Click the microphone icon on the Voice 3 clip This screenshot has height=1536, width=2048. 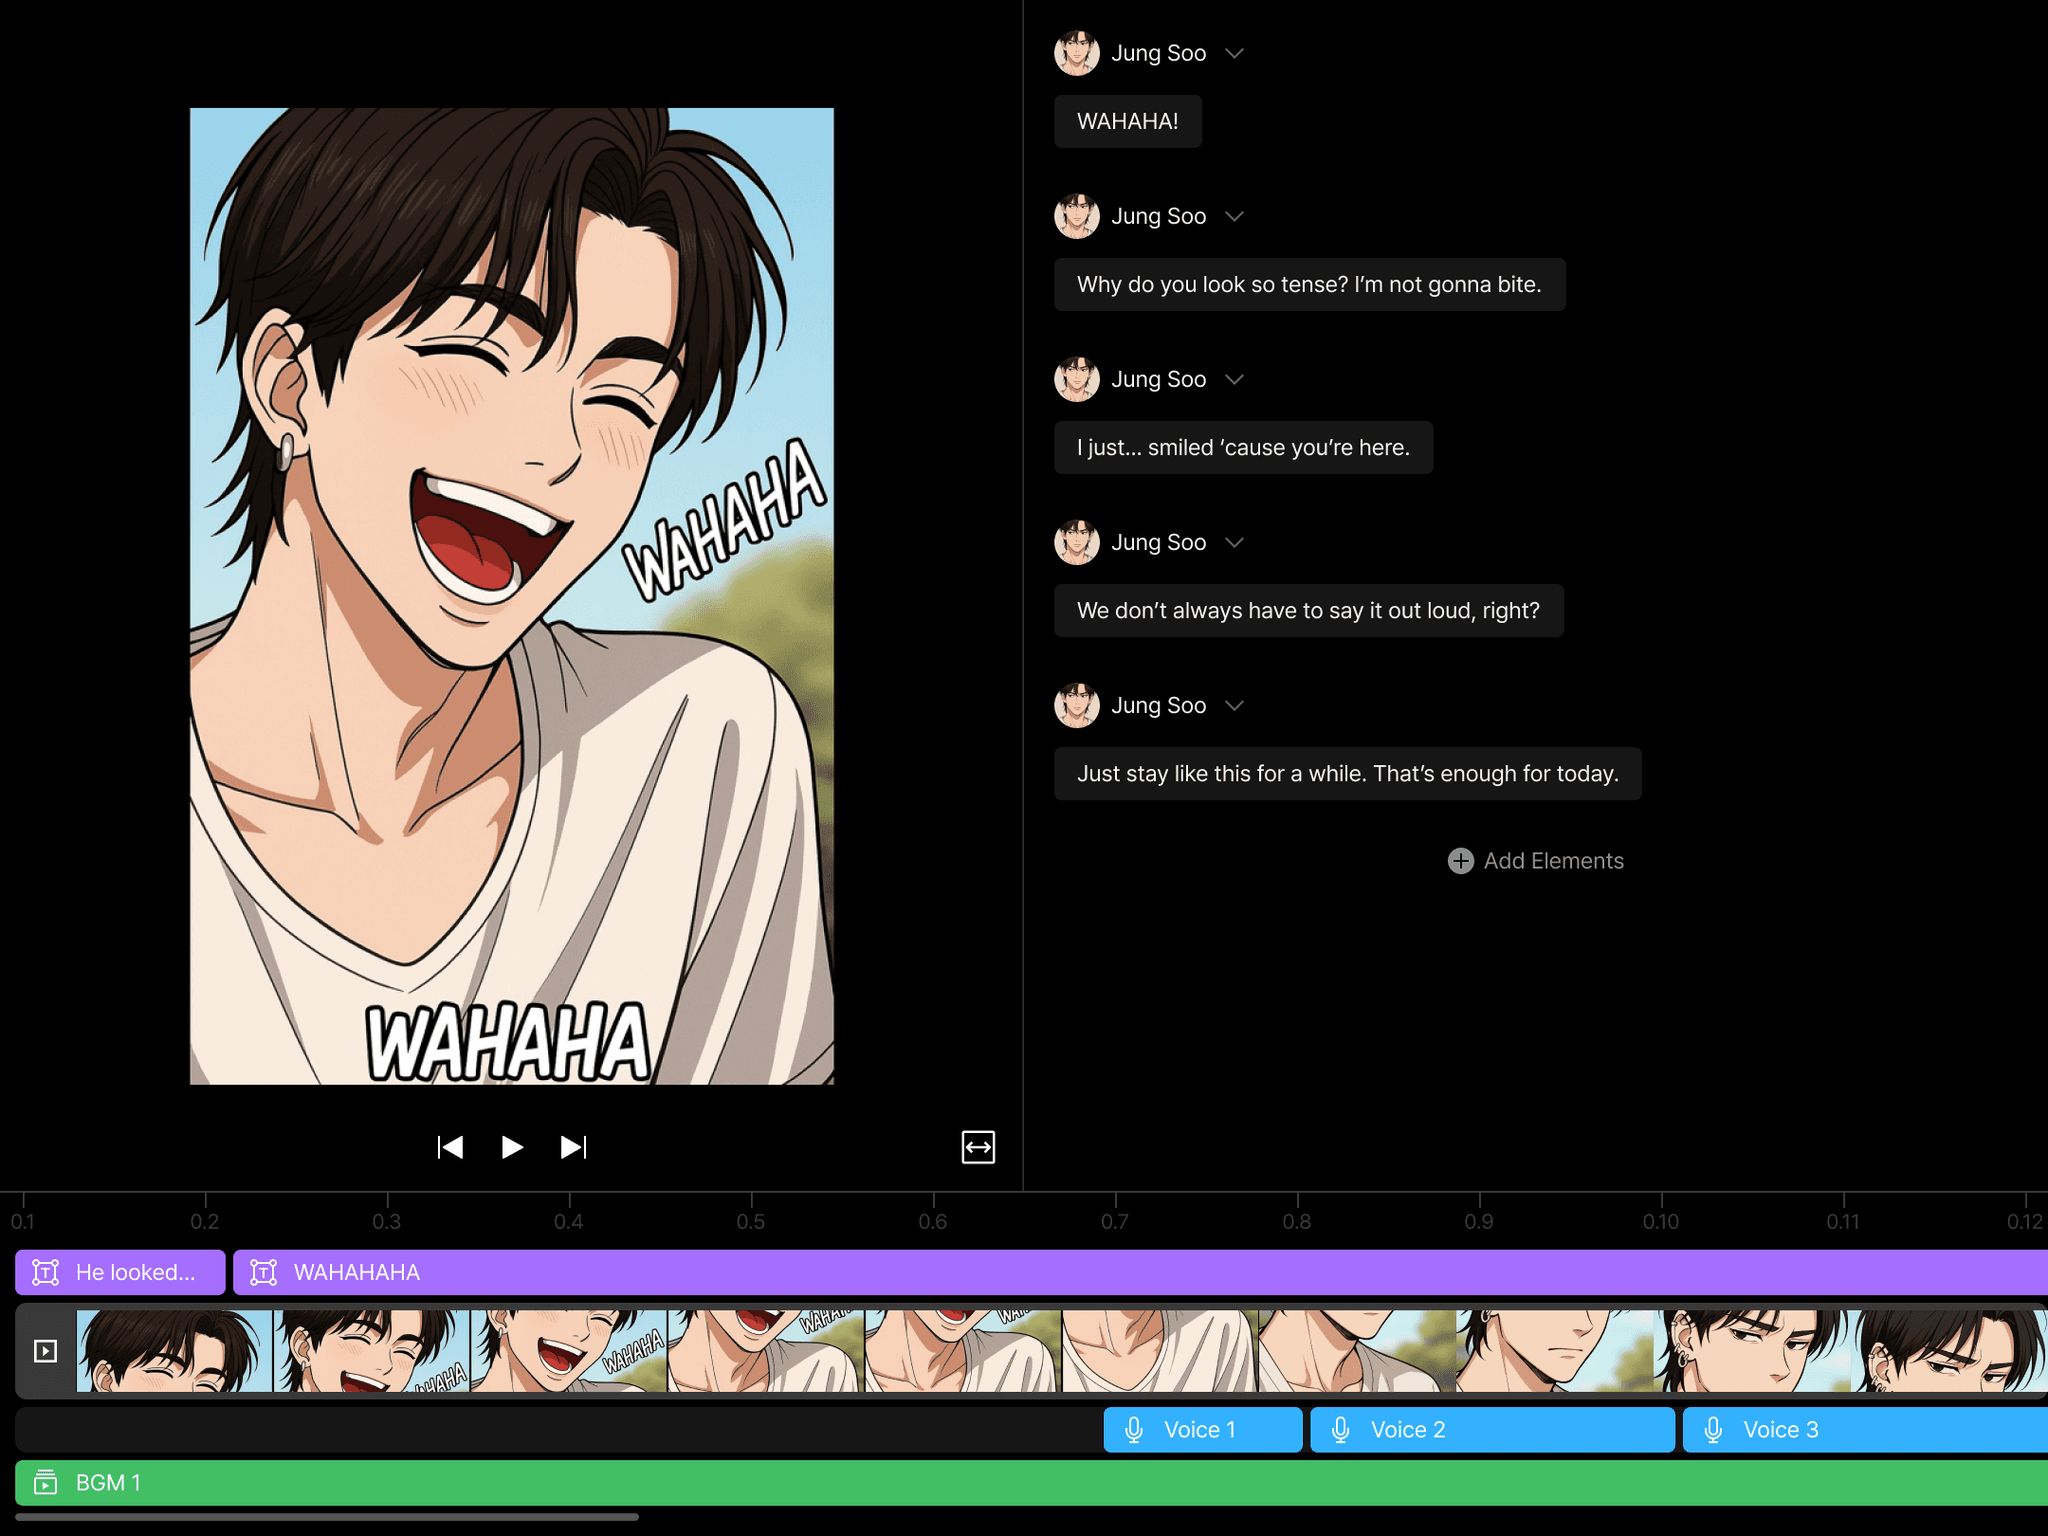coord(1713,1429)
